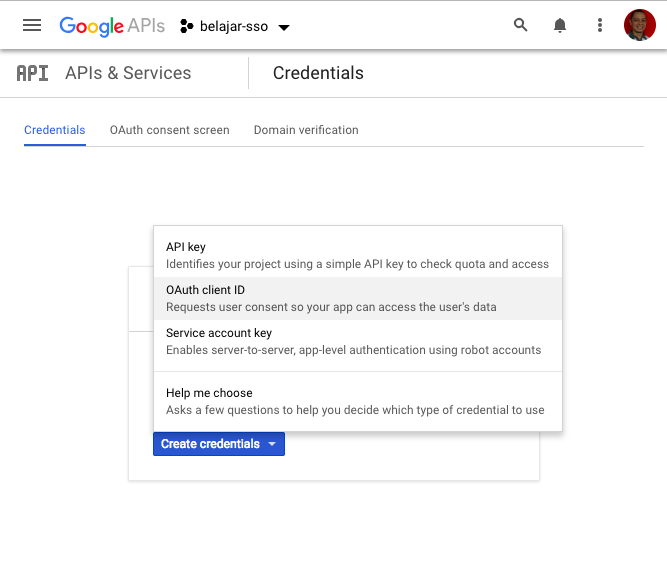This screenshot has width=667, height=568.
Task: Click the project dropdown arrow next to belajar-sso
Action: pos(284,28)
